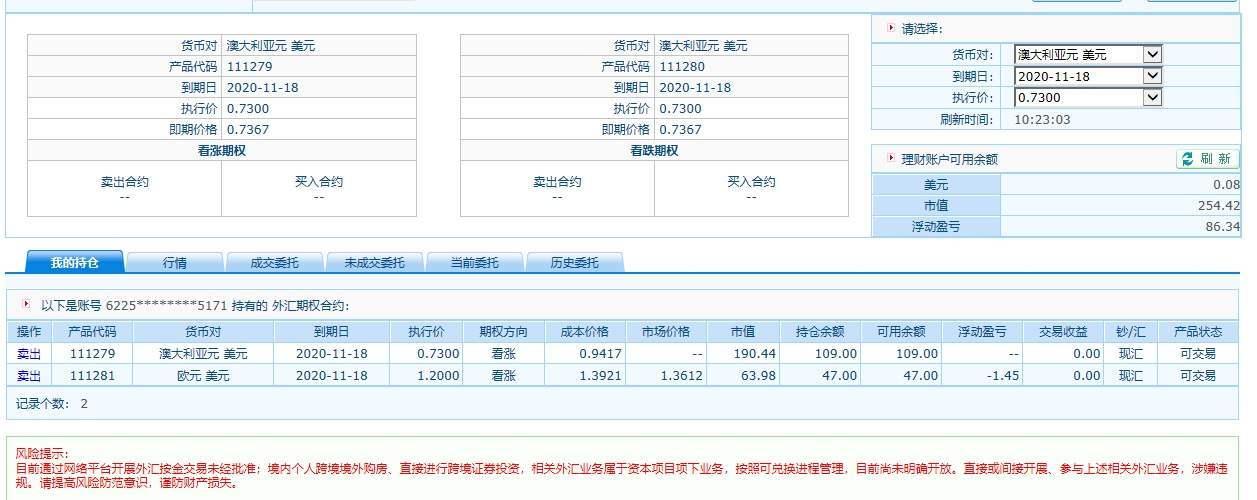Click 买入合约 under 看跌期权

pos(751,182)
